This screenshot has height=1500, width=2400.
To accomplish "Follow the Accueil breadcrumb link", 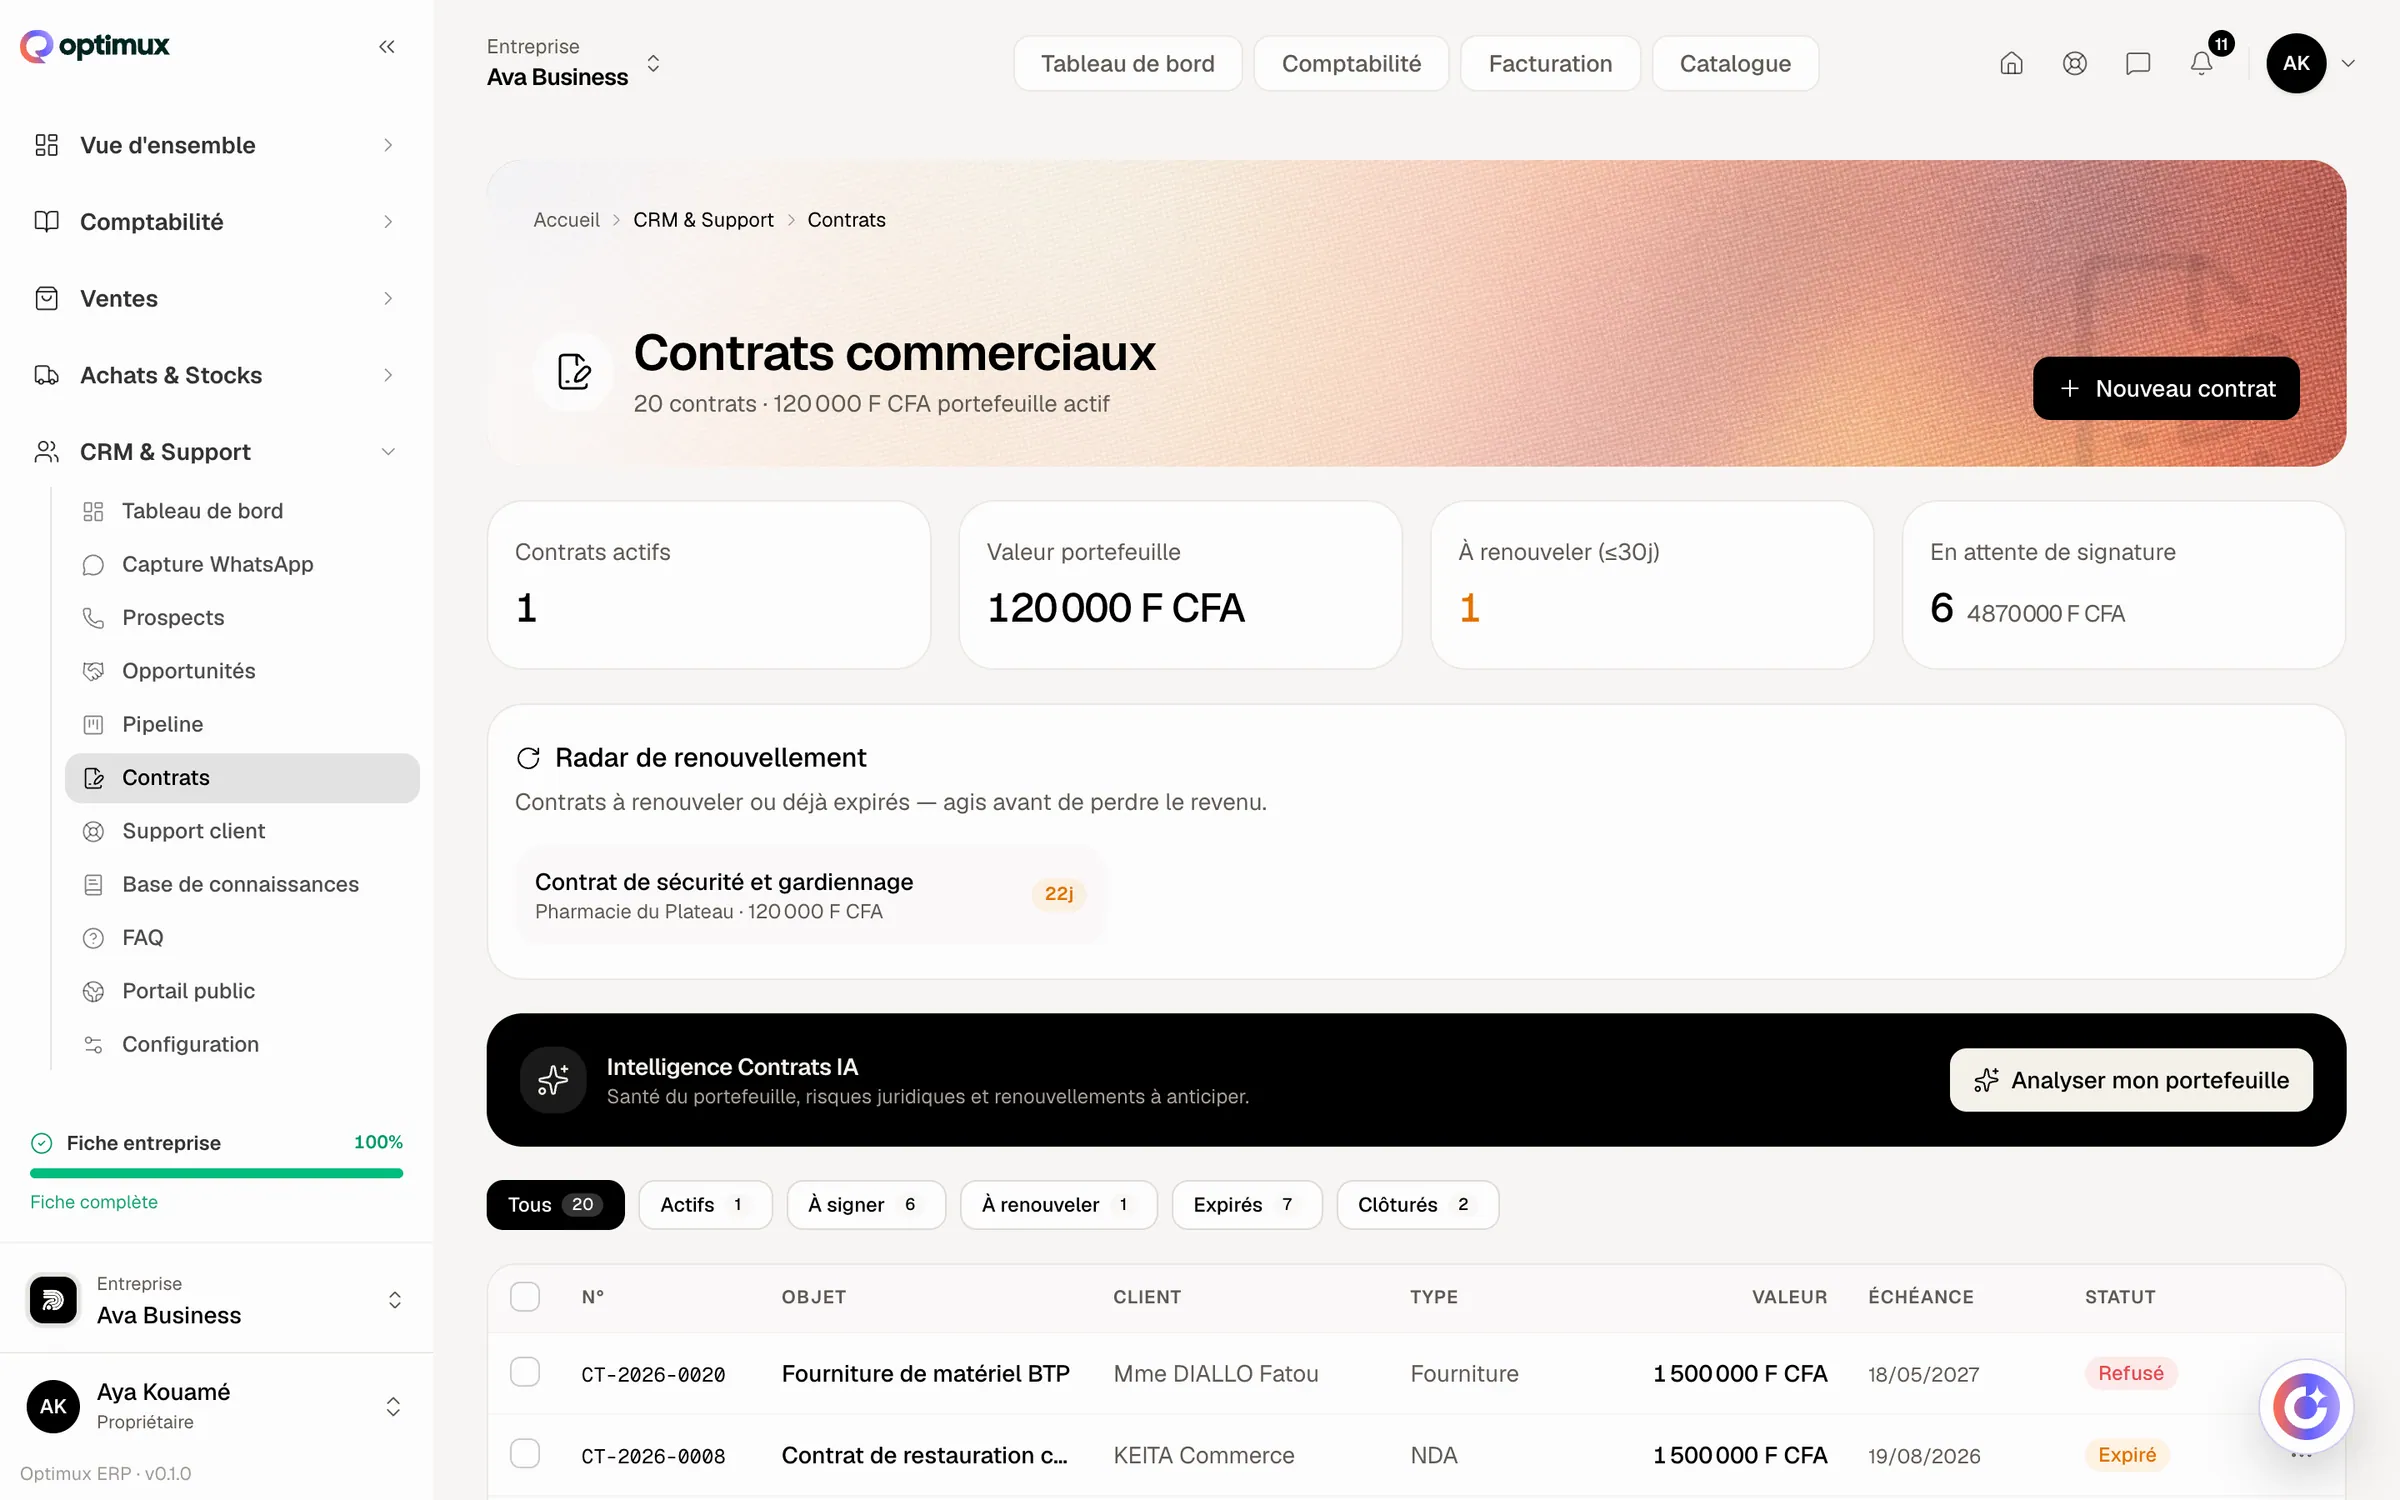I will [x=566, y=220].
